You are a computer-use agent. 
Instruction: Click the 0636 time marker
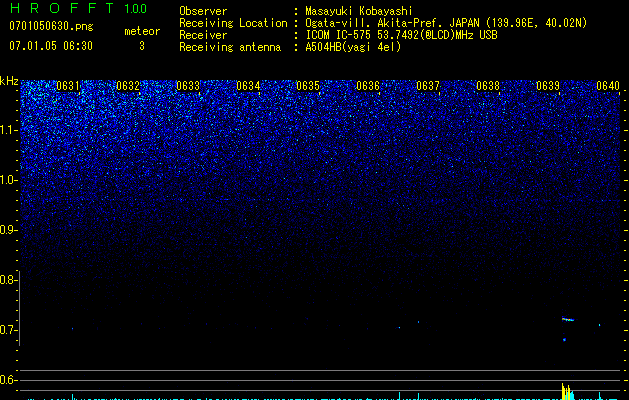point(368,86)
